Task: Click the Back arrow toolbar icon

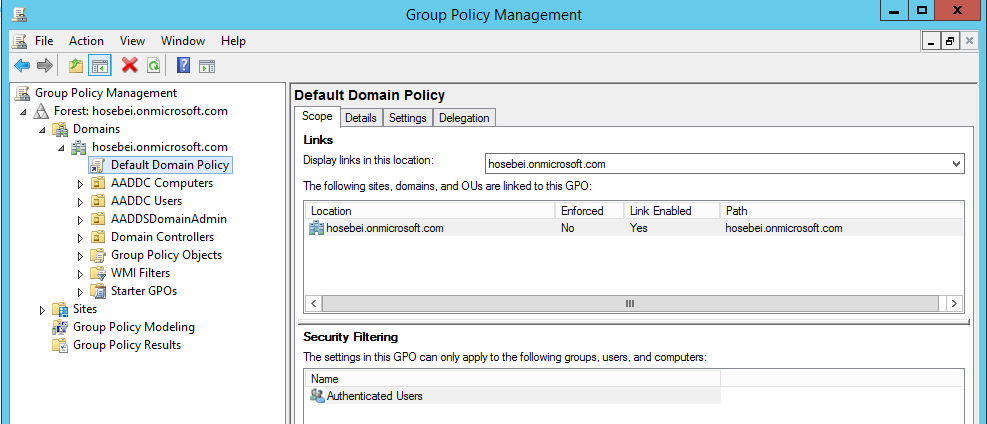Action: click(x=22, y=65)
